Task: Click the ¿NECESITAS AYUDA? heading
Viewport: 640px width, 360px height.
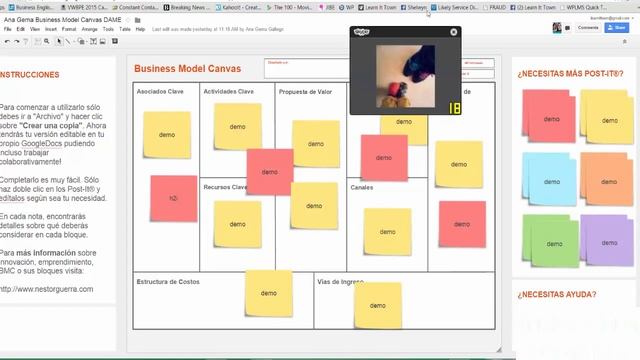Action: coord(557,294)
